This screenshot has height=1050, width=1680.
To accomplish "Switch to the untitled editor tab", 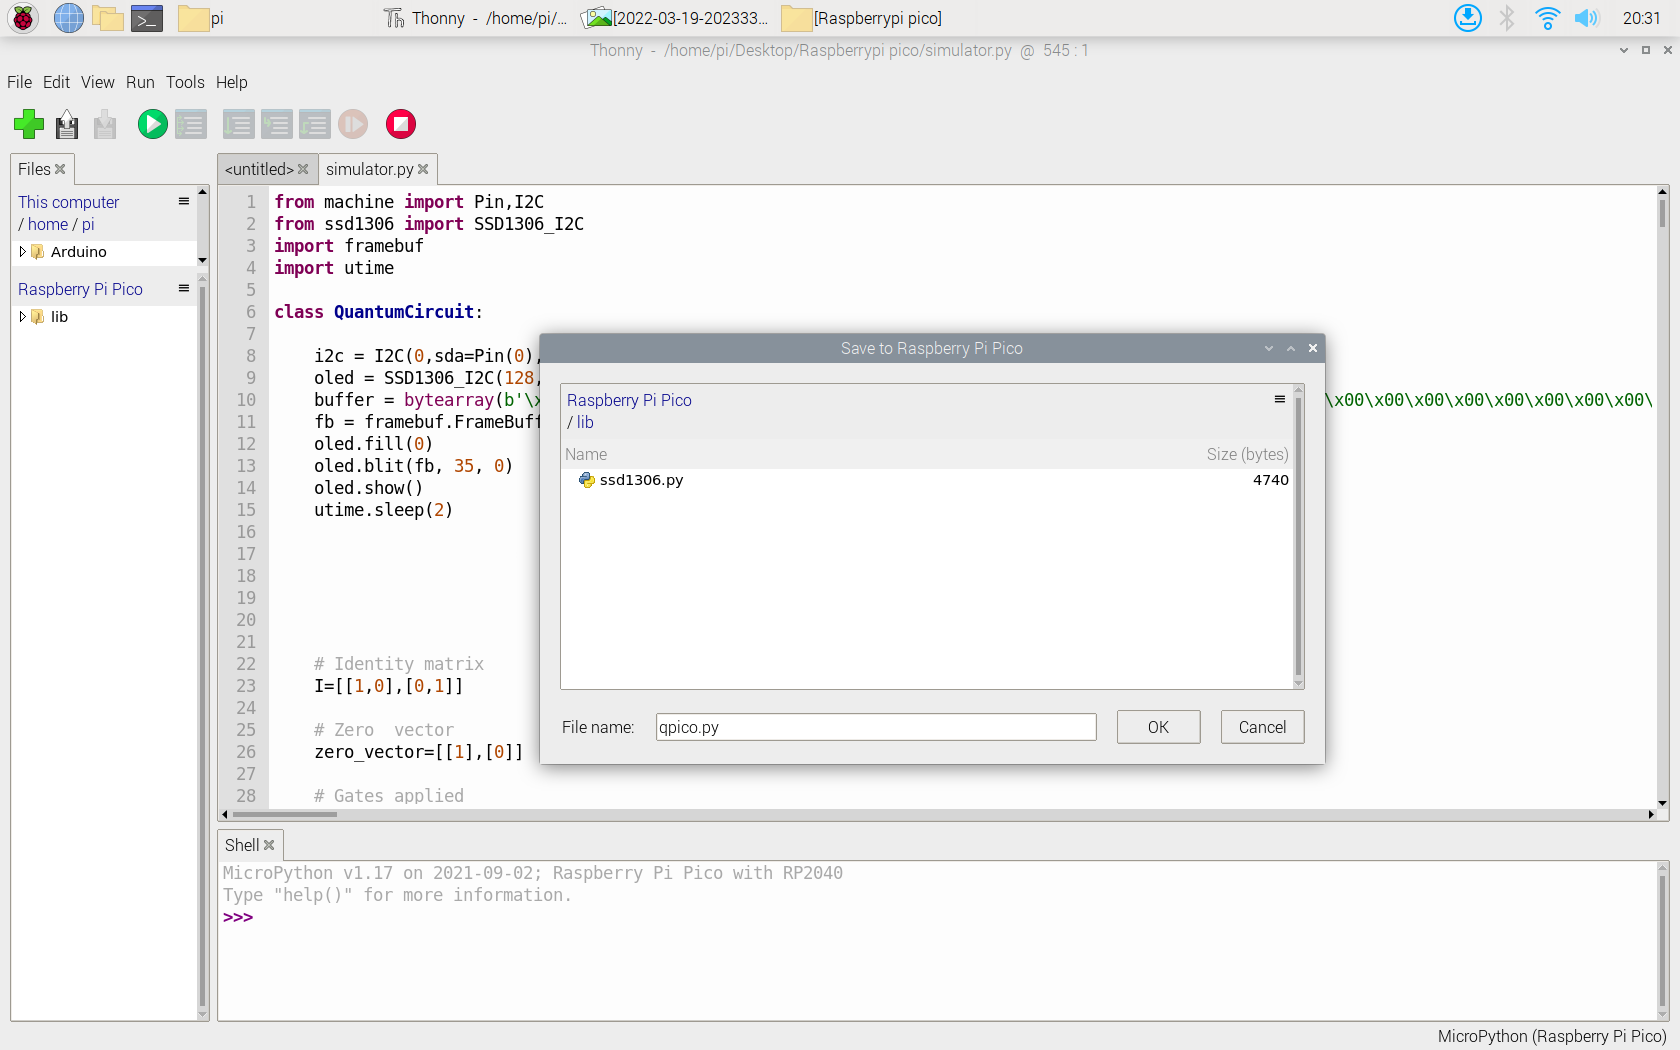I will pos(259,169).
